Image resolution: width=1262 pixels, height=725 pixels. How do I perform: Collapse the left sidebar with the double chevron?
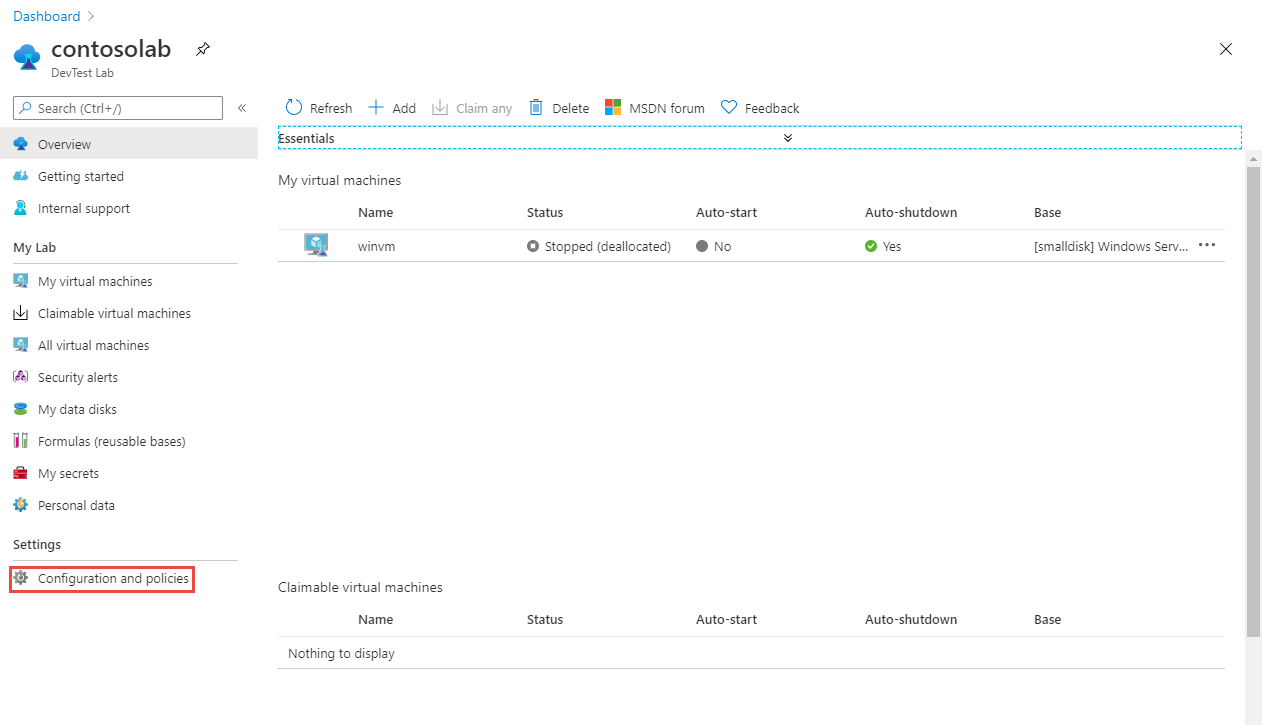coord(242,107)
